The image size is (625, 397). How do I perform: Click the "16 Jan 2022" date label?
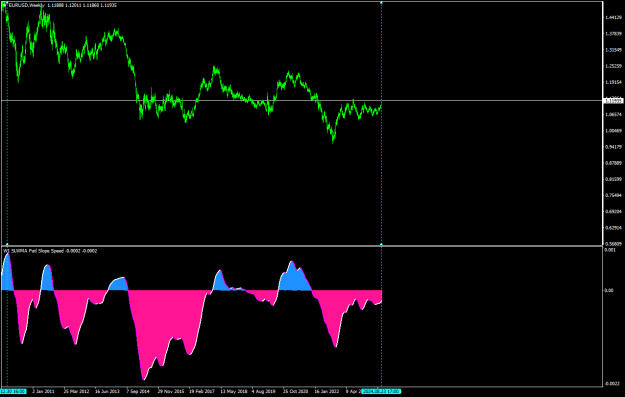coord(326,391)
